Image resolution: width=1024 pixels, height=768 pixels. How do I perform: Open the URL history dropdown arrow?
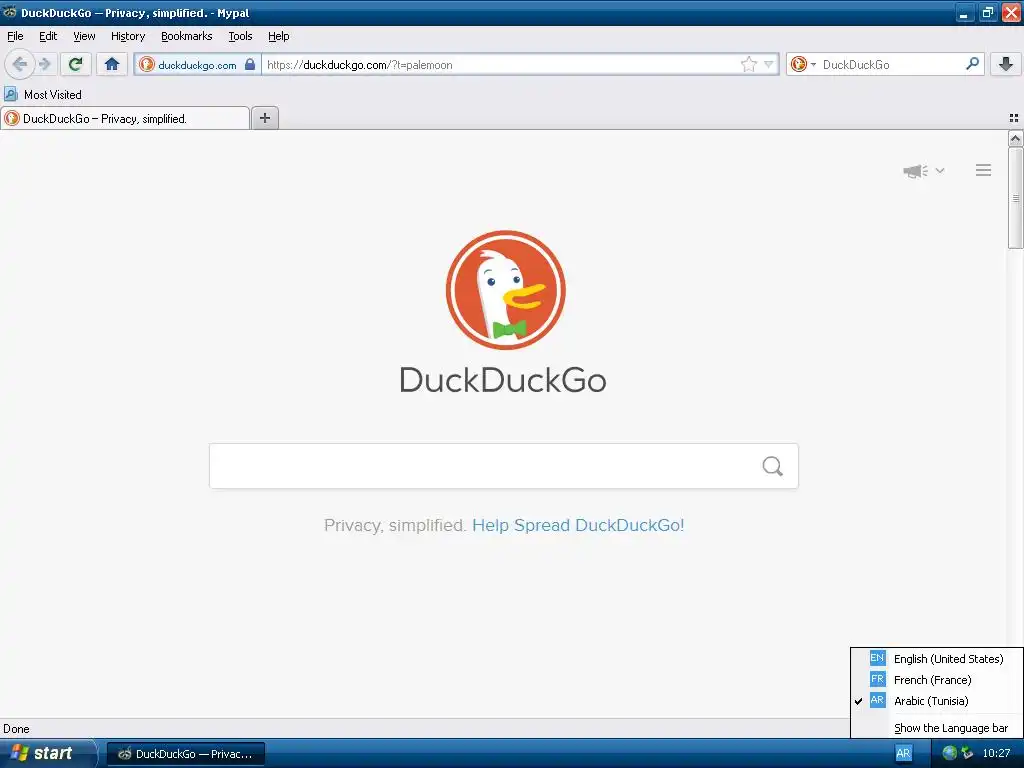point(769,64)
